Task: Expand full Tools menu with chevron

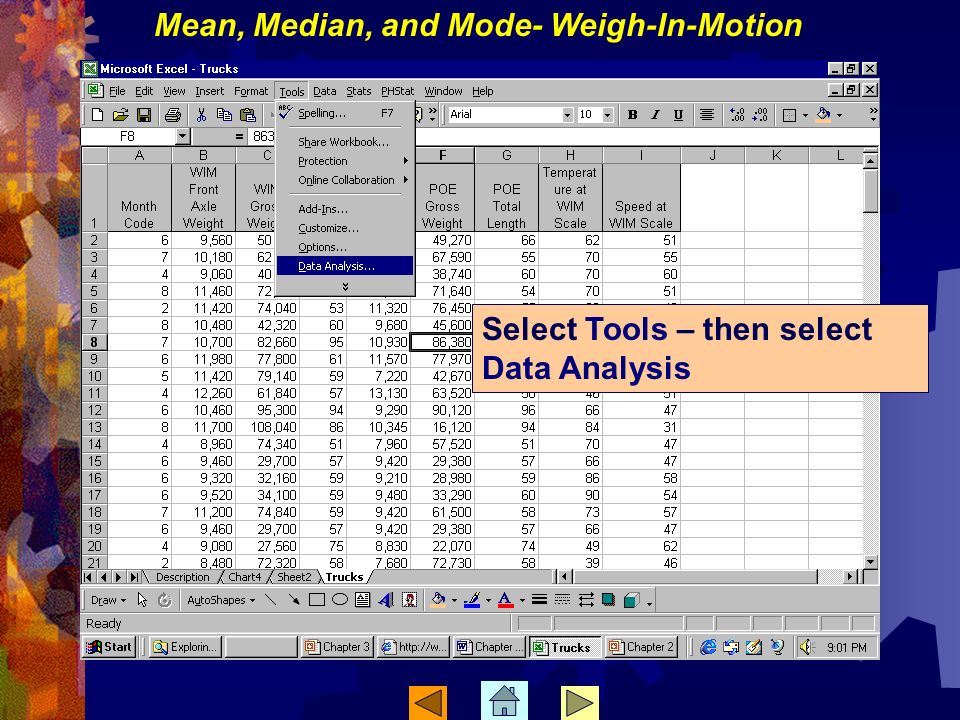Action: click(345, 287)
